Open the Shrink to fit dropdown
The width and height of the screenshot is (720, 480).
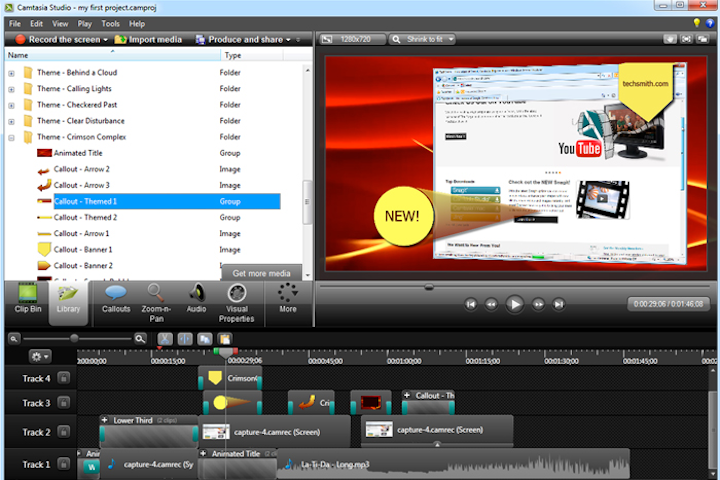click(x=422, y=40)
